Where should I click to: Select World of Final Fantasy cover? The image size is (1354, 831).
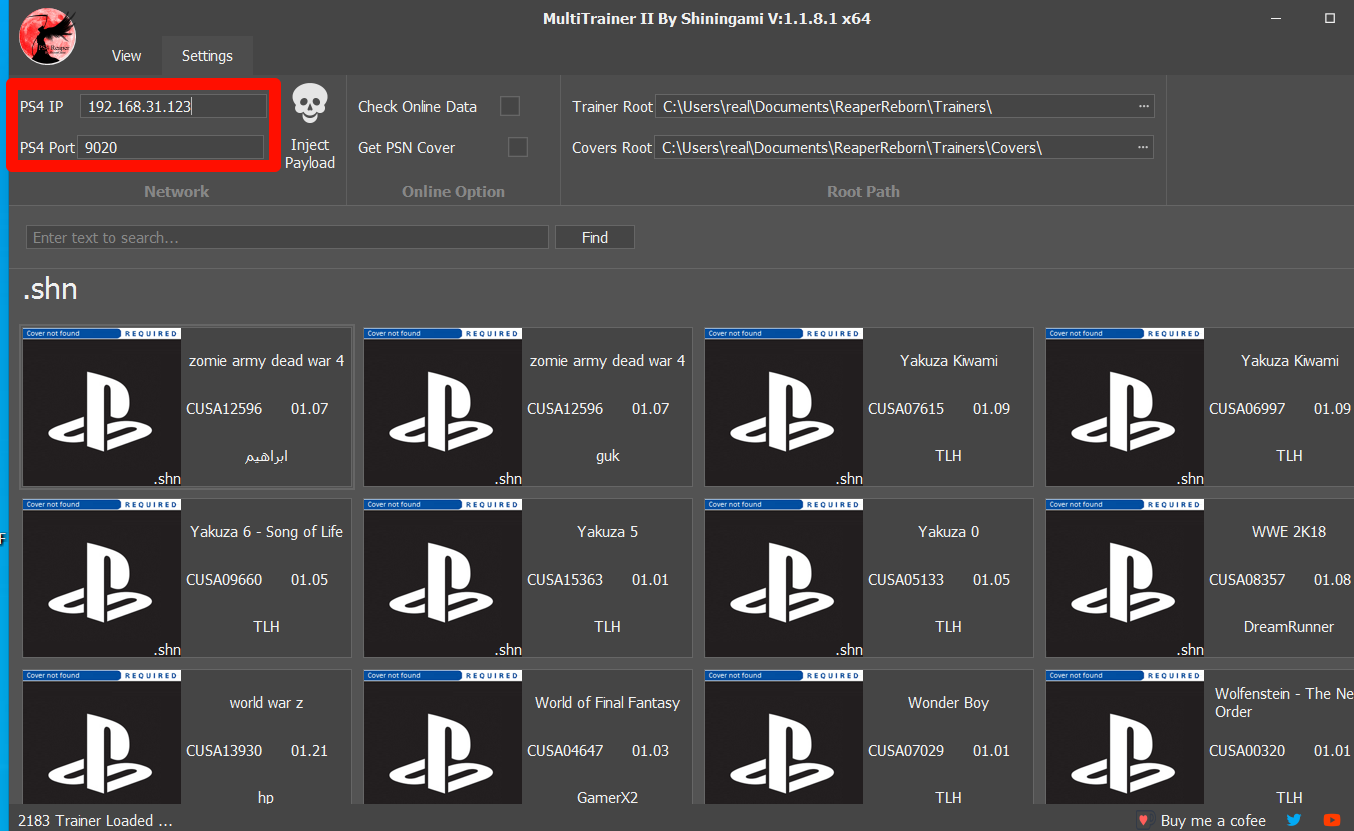[x=443, y=738]
